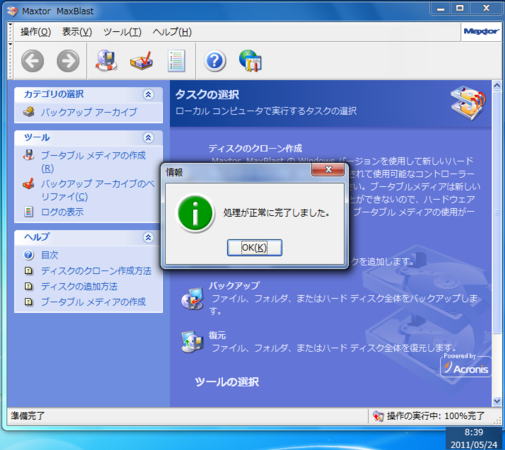This screenshot has width=505, height=450.
Task: Open the ログの表示 link
Action: [x=62, y=212]
